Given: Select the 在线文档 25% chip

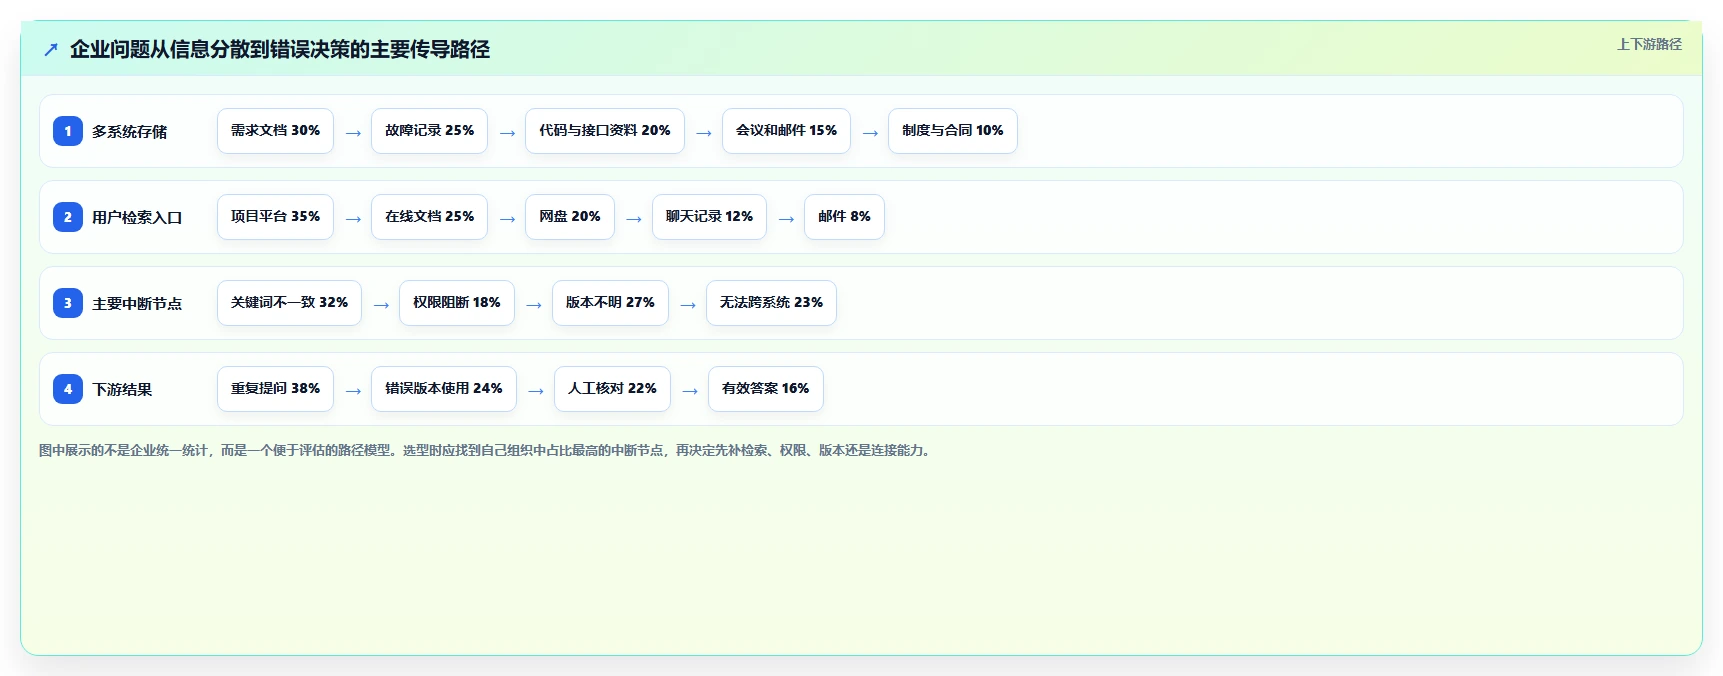Looking at the screenshot, I should [429, 217].
